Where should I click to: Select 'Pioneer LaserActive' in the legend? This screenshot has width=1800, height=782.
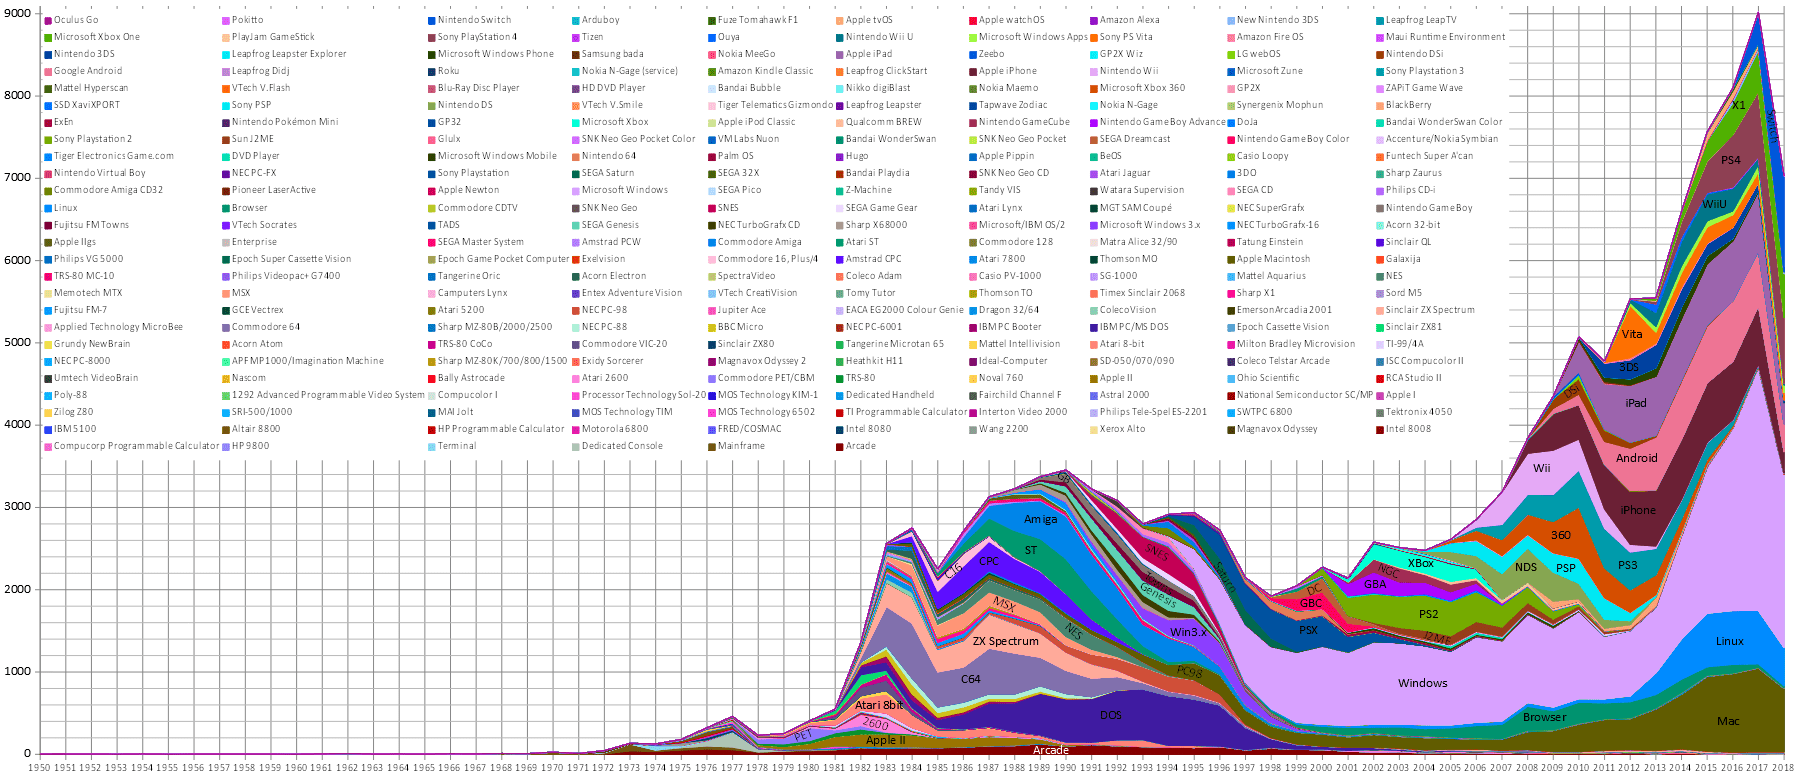(x=274, y=190)
